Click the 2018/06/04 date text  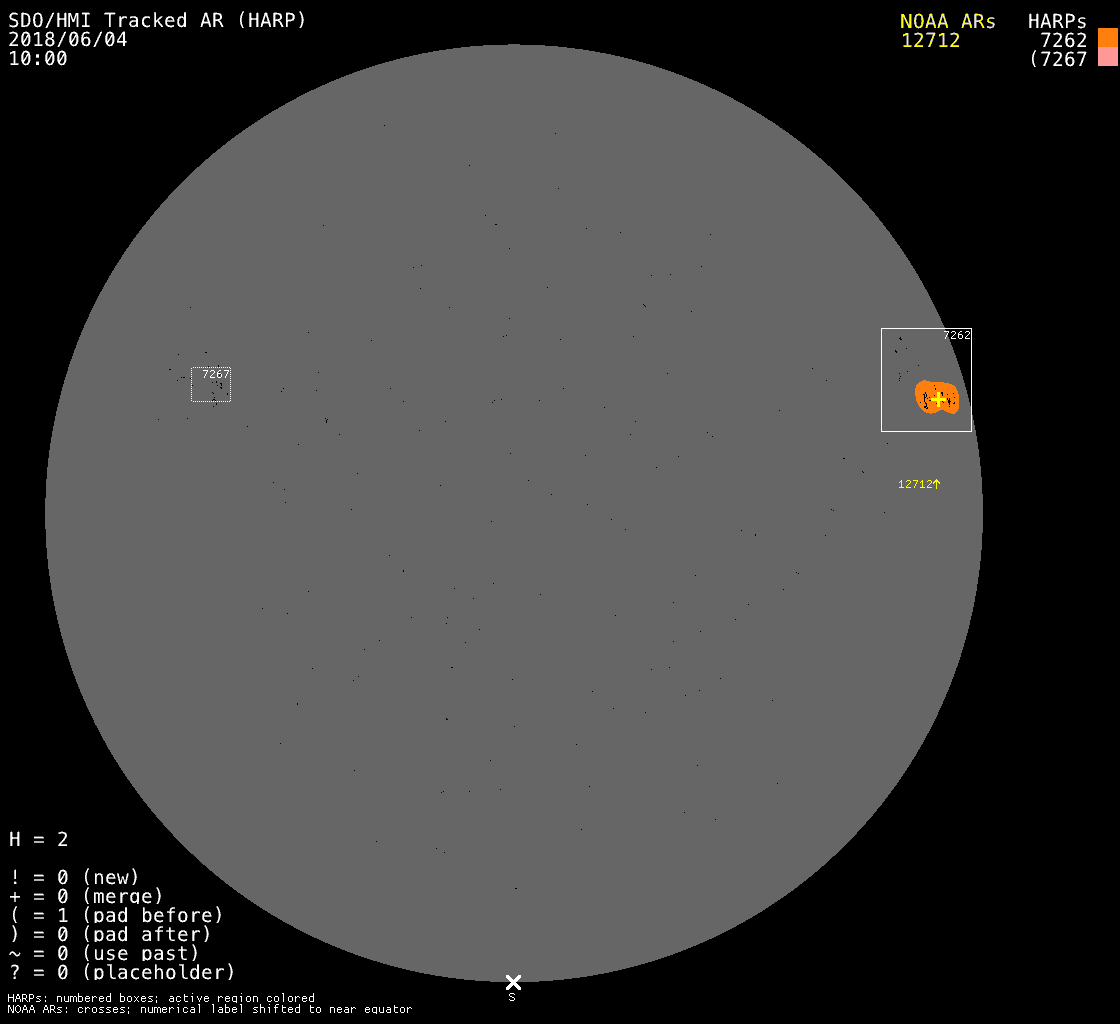[x=68, y=40]
